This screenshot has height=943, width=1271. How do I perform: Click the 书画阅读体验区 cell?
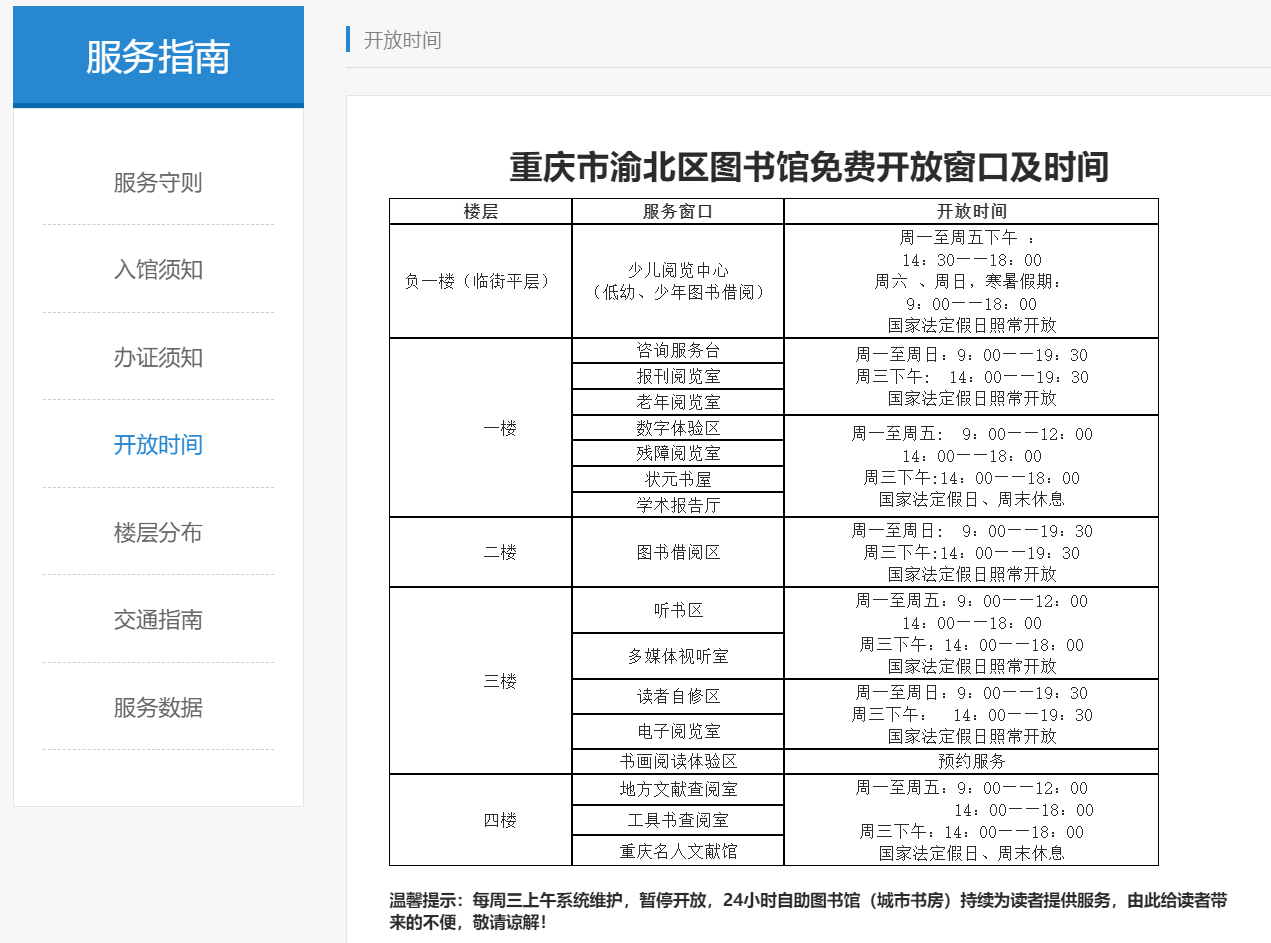(x=678, y=761)
